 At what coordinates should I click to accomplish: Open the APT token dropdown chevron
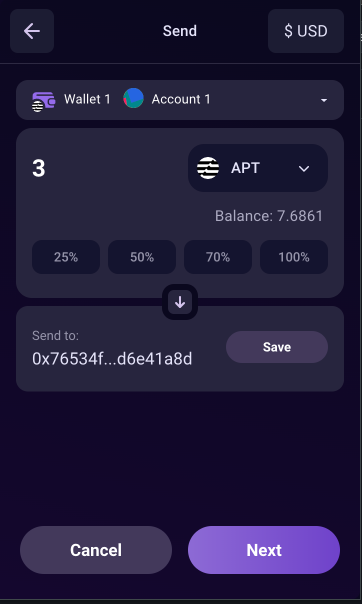coord(304,169)
